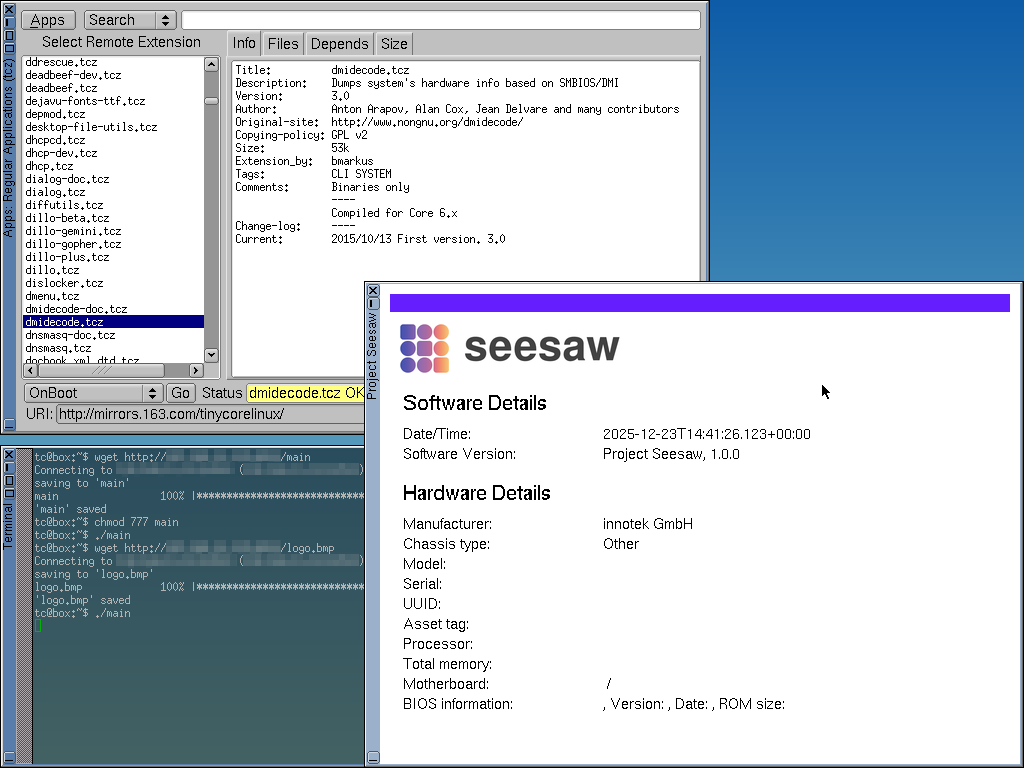Select dmidecode-doc.tcz in the extension list
The height and width of the screenshot is (768, 1024).
[x=76, y=309]
